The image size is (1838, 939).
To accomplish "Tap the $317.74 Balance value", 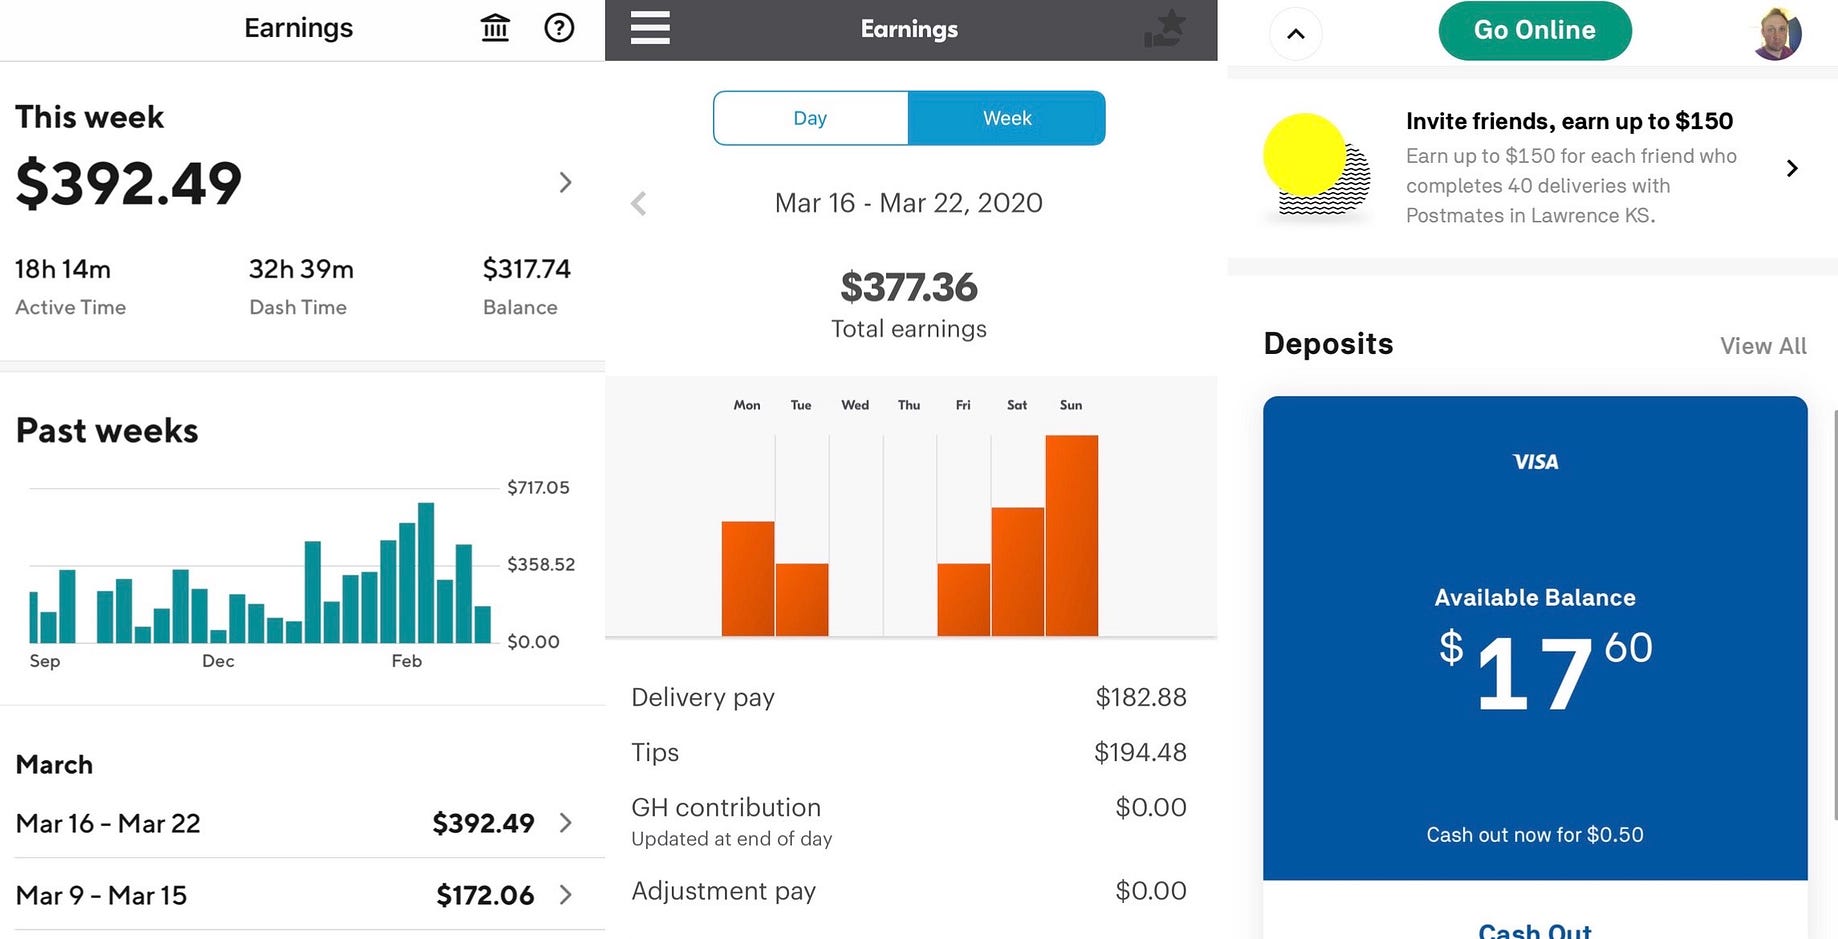I will (526, 269).
